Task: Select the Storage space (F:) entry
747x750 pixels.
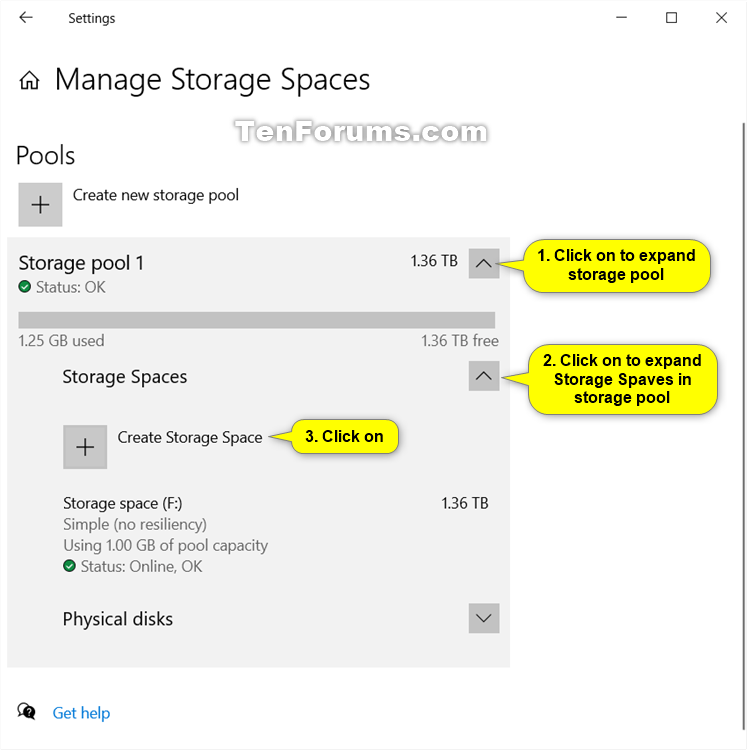Action: coord(276,534)
